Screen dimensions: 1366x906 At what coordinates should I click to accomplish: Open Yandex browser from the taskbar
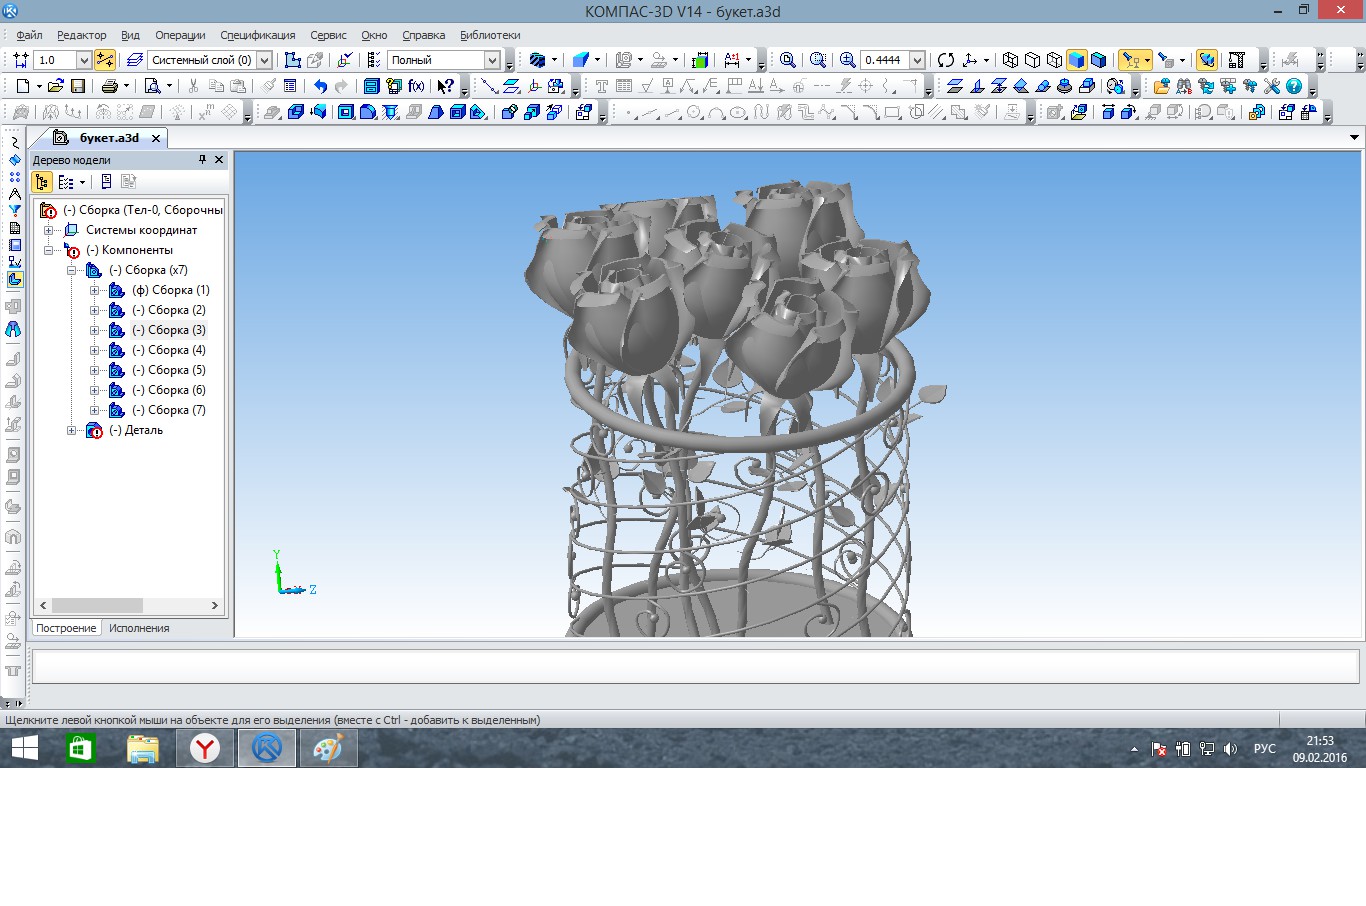(205, 748)
